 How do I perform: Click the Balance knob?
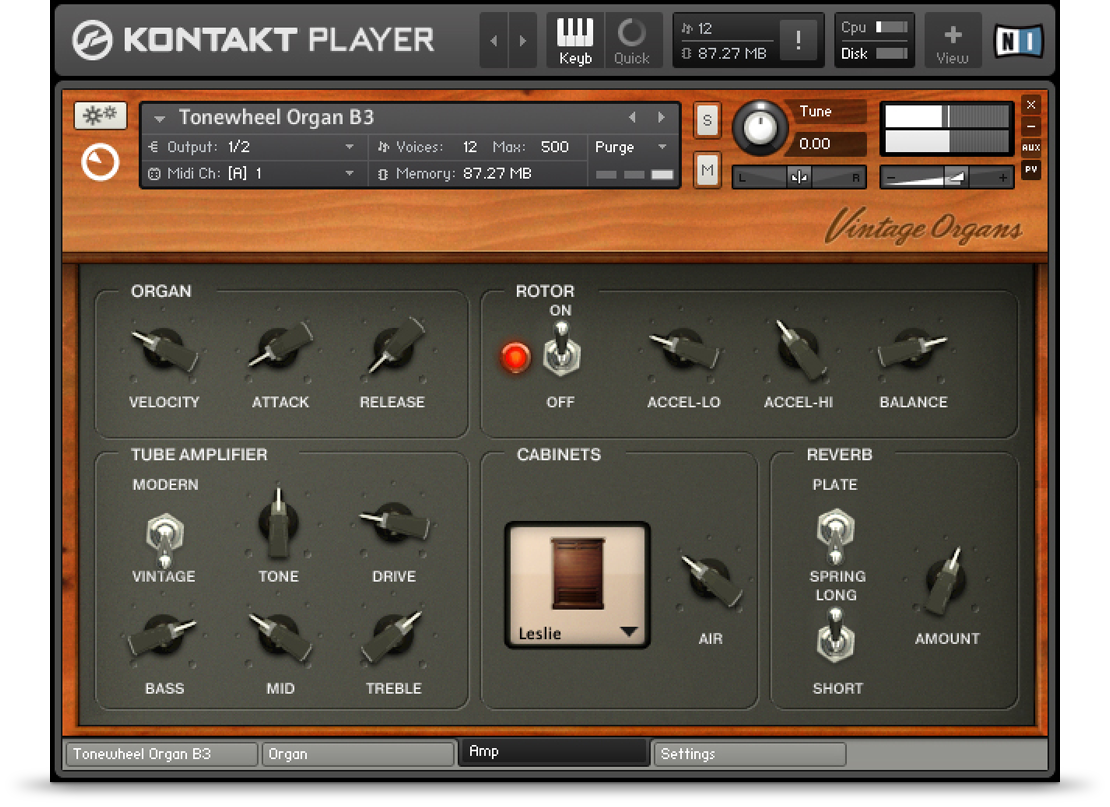[913, 348]
